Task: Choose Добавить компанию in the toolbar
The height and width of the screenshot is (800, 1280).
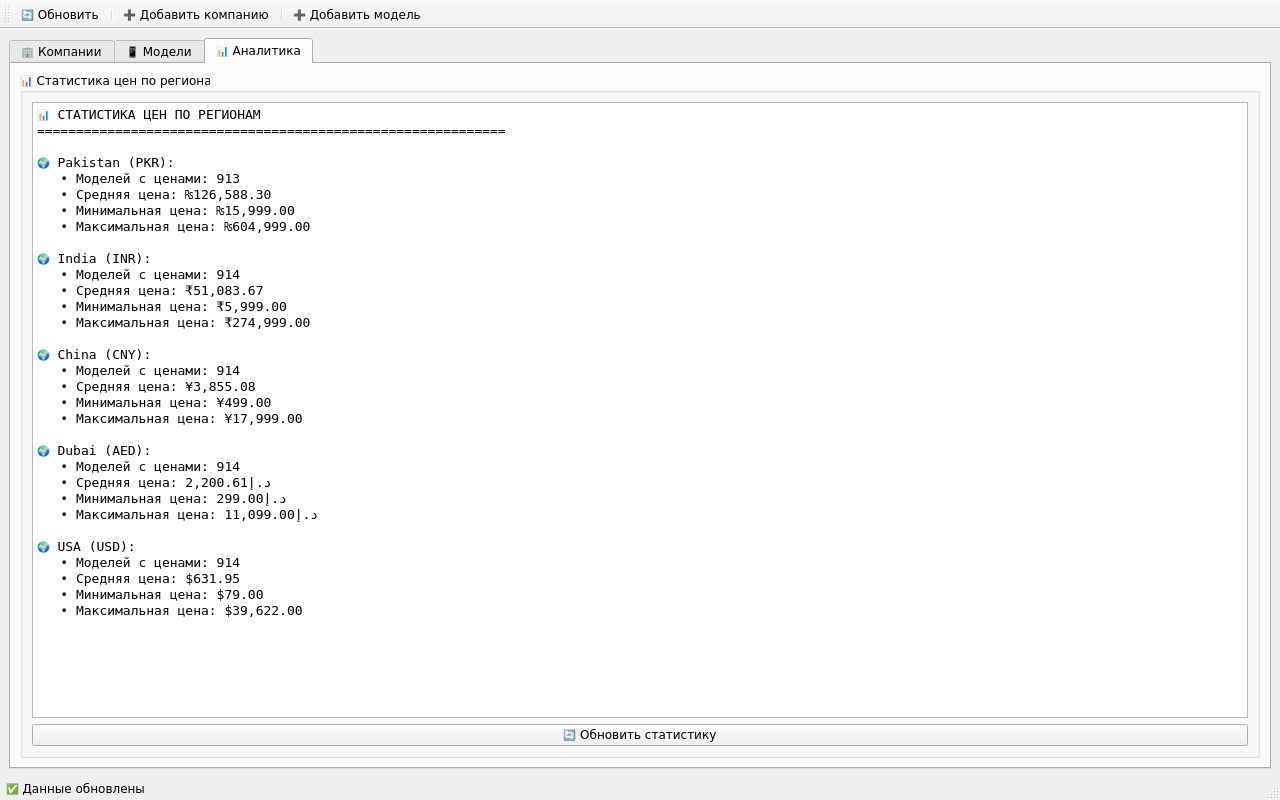Action: tap(196, 15)
